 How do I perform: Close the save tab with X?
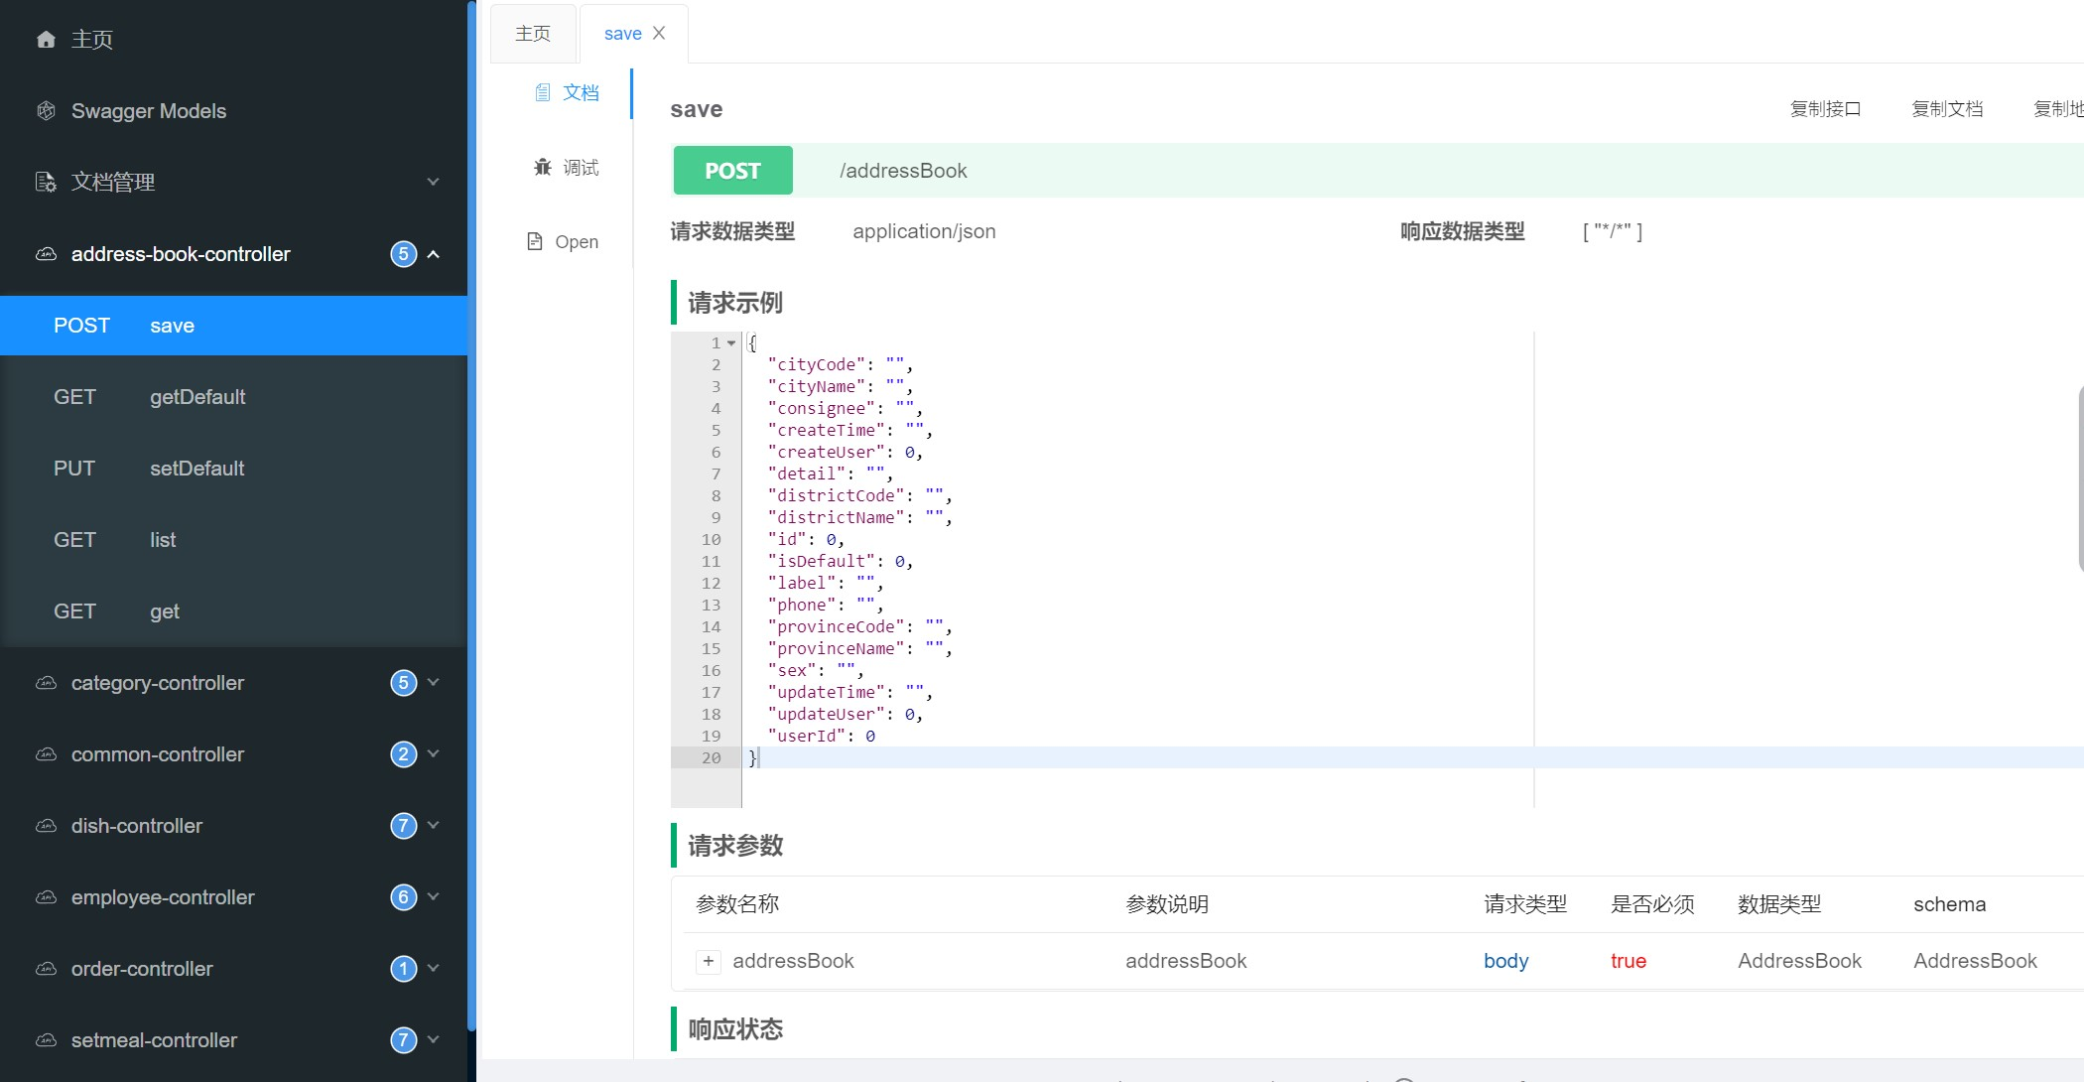659,33
